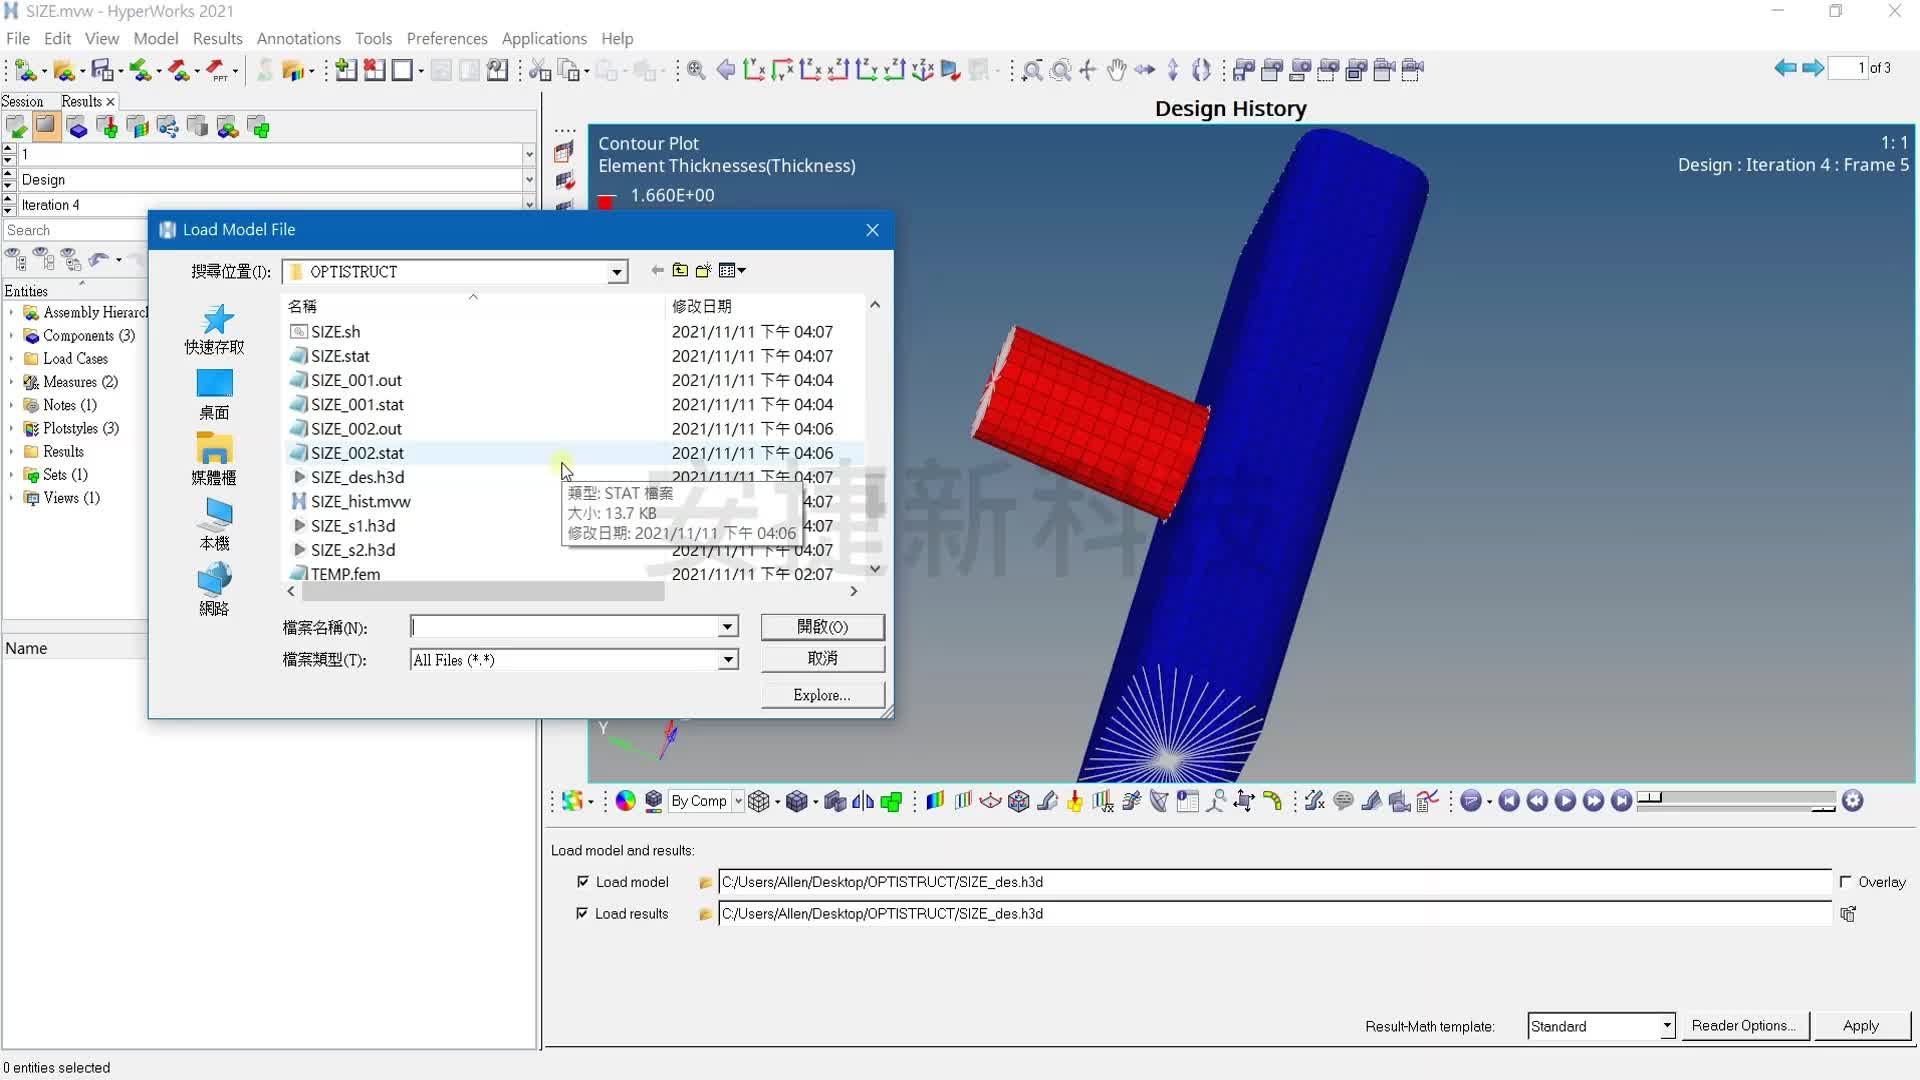
Task: Open animation controls settings gear
Action: click(1853, 801)
